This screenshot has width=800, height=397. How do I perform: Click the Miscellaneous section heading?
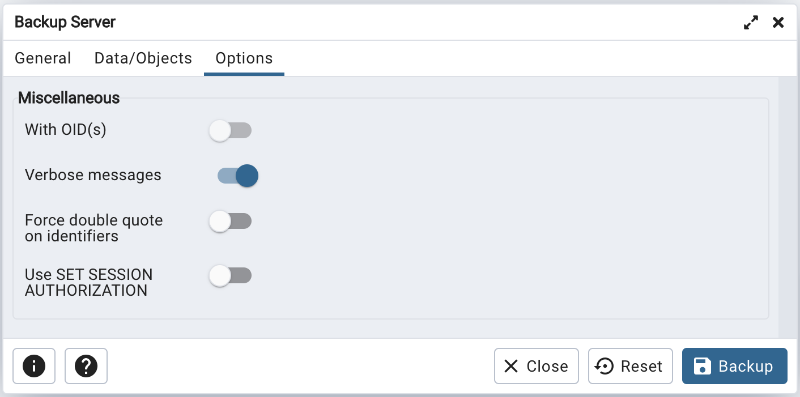pyautogui.click(x=69, y=97)
